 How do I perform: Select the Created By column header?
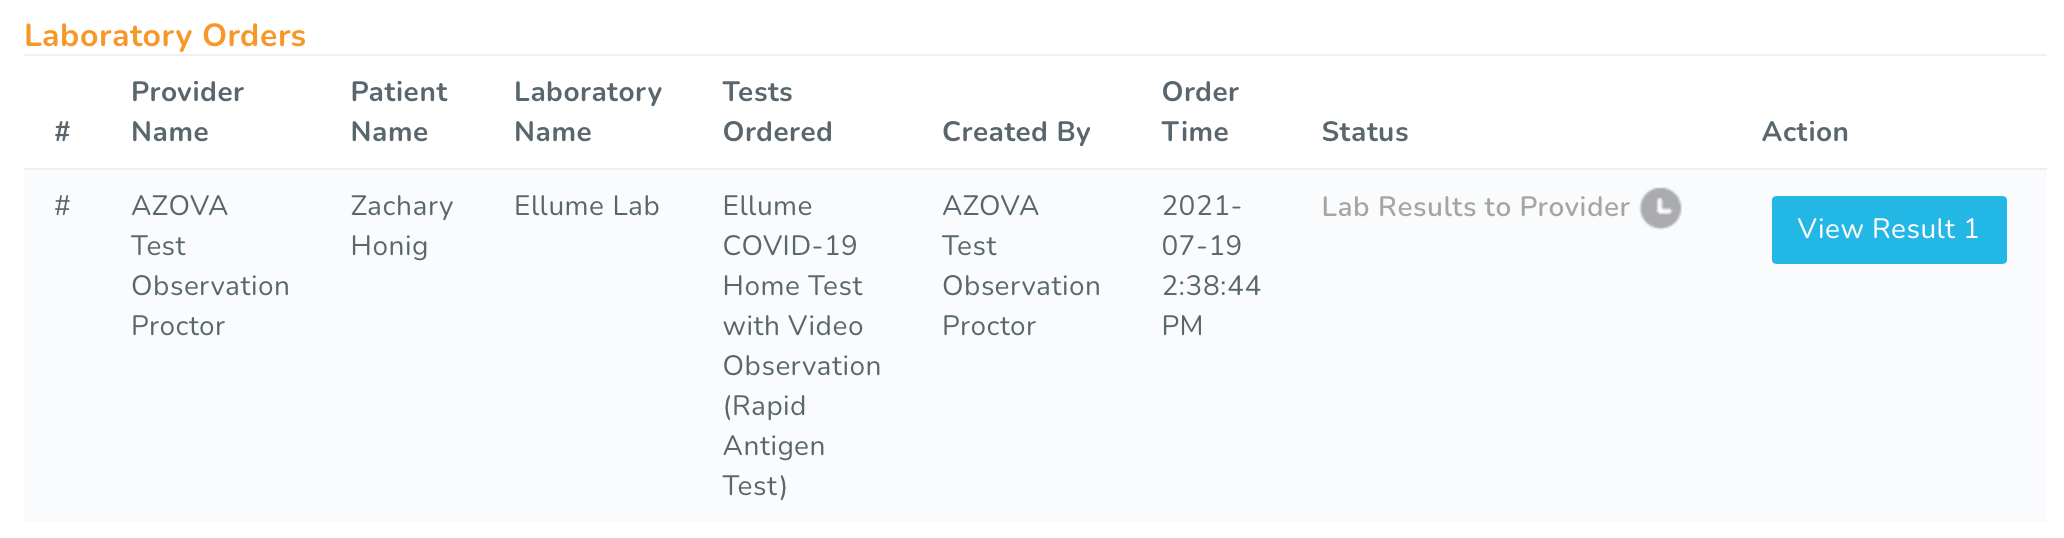pyautogui.click(x=1016, y=132)
